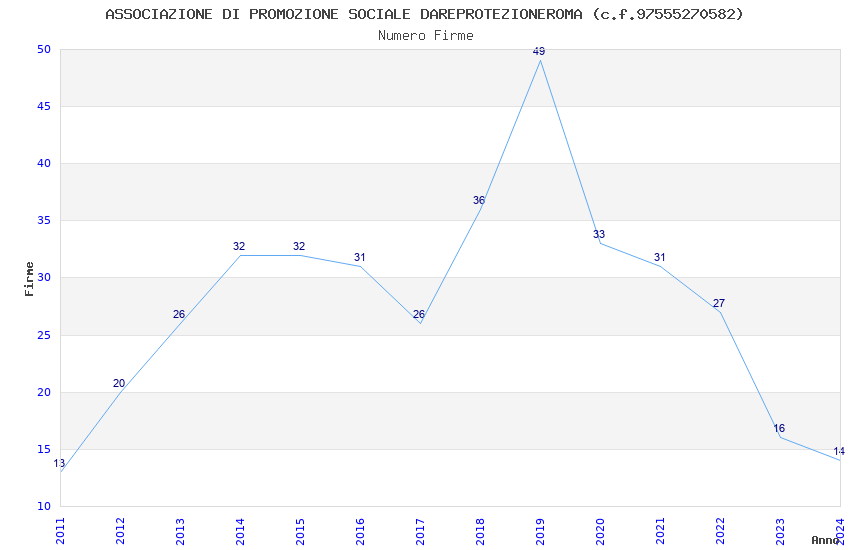
Task: Select the 2012 year label
Action: click(120, 531)
